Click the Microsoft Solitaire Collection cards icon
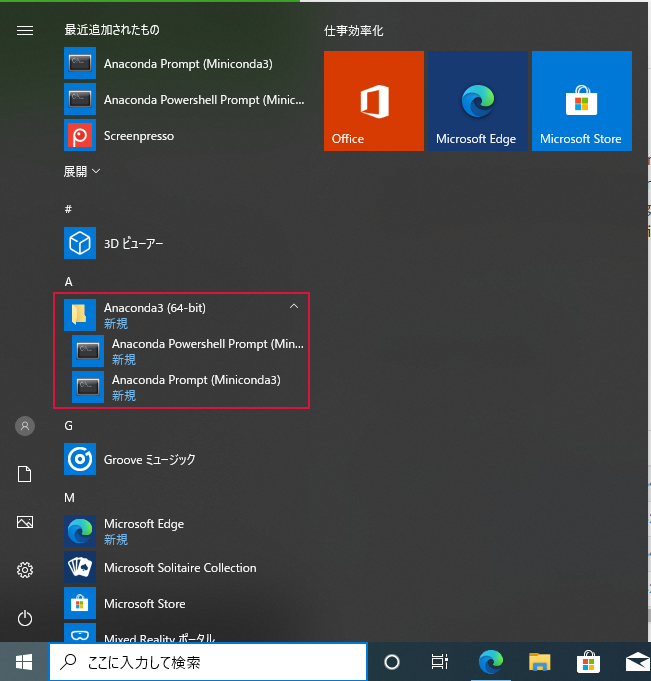This screenshot has width=651, height=681. 80,567
